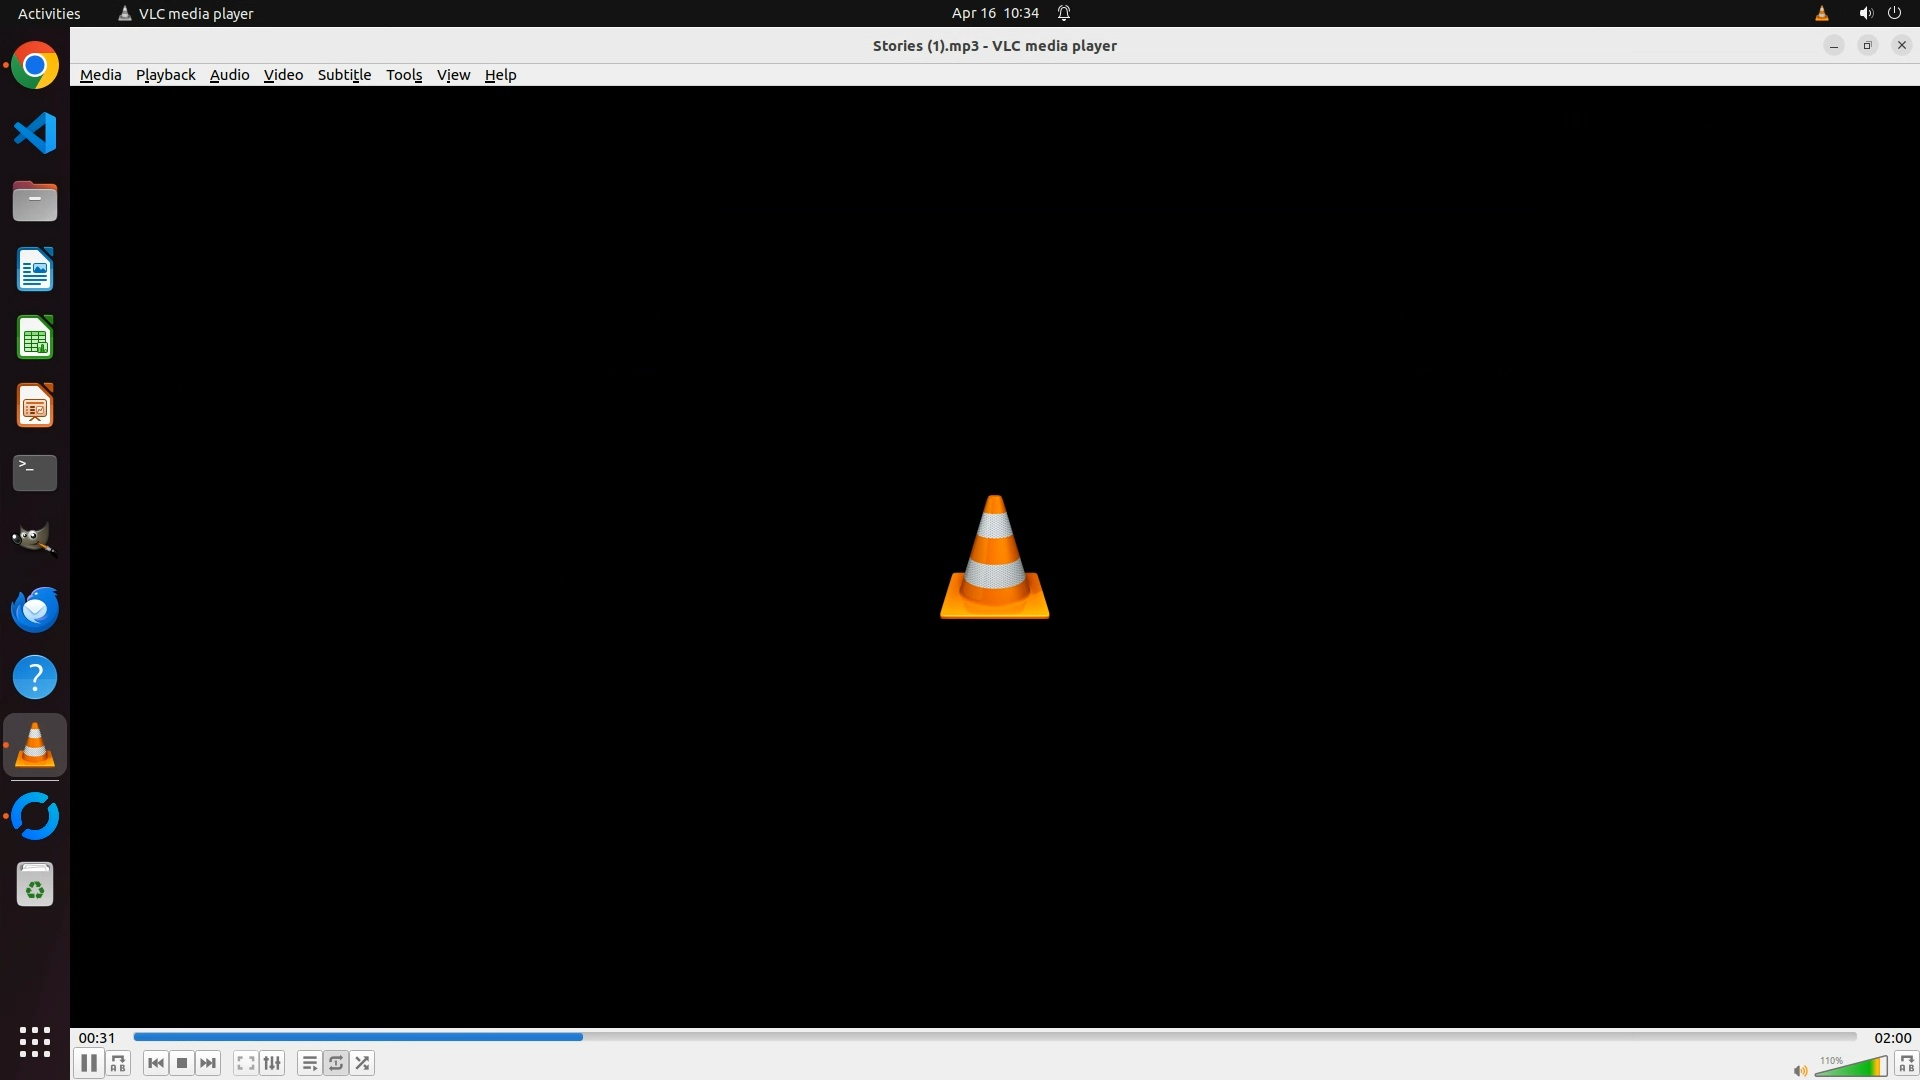Pause playback with the pause button
The image size is (1920, 1080).
(x=88, y=1063)
